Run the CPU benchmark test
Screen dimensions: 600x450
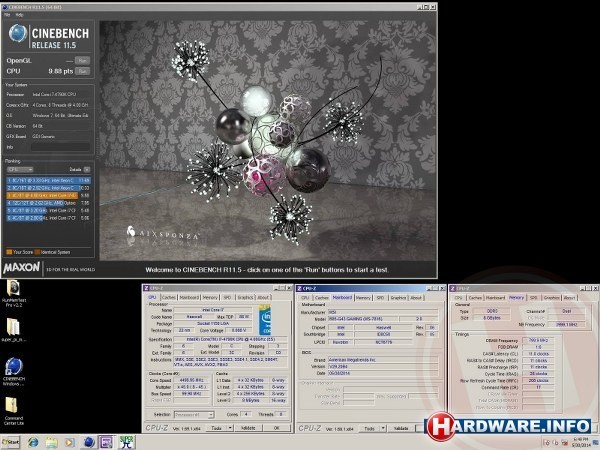click(82, 72)
